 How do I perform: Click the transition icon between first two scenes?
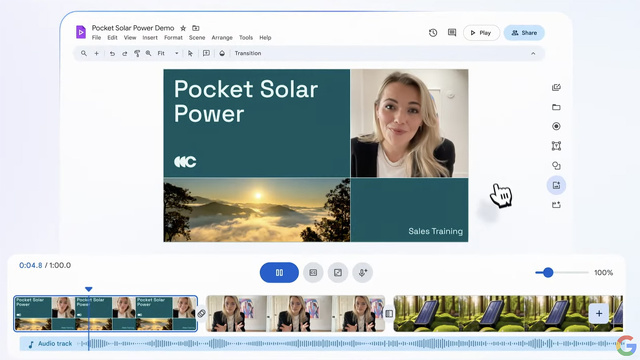(x=202, y=313)
